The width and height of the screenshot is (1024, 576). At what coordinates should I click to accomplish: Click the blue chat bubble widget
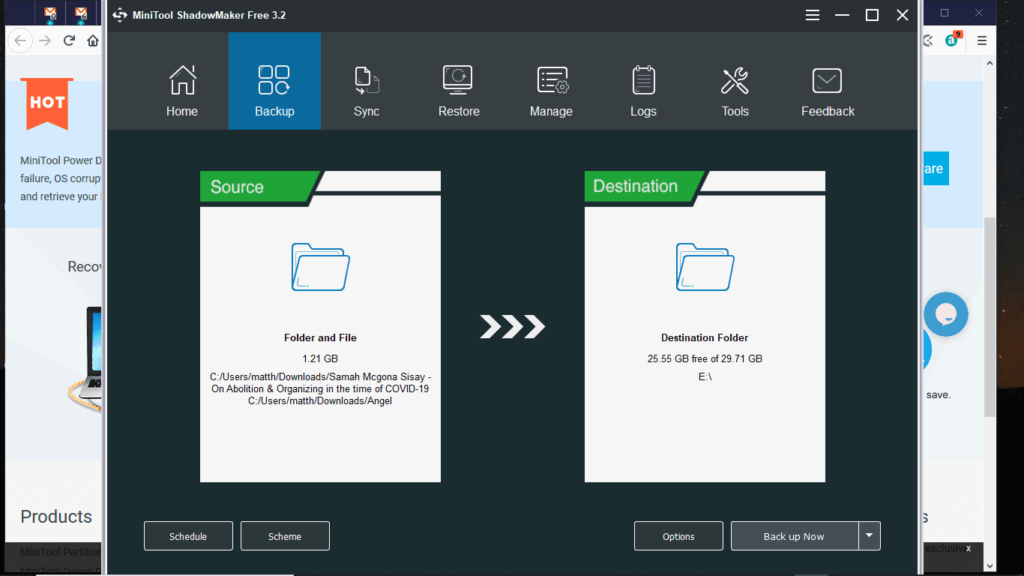tap(945, 314)
